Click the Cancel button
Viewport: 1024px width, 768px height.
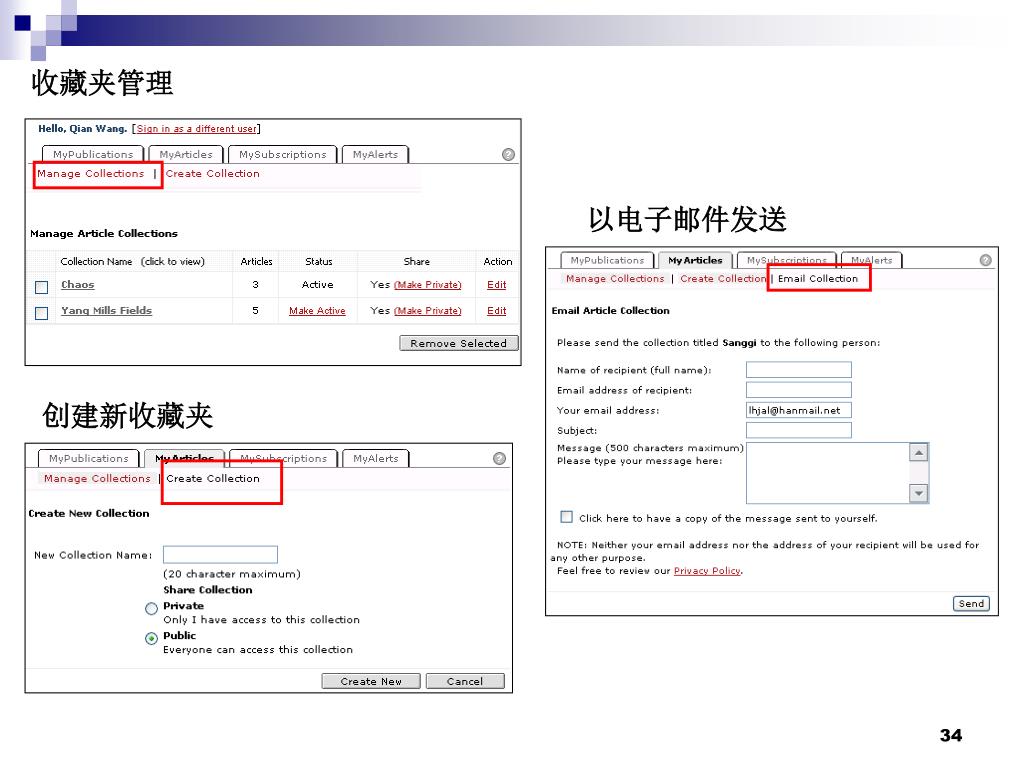pos(465,681)
